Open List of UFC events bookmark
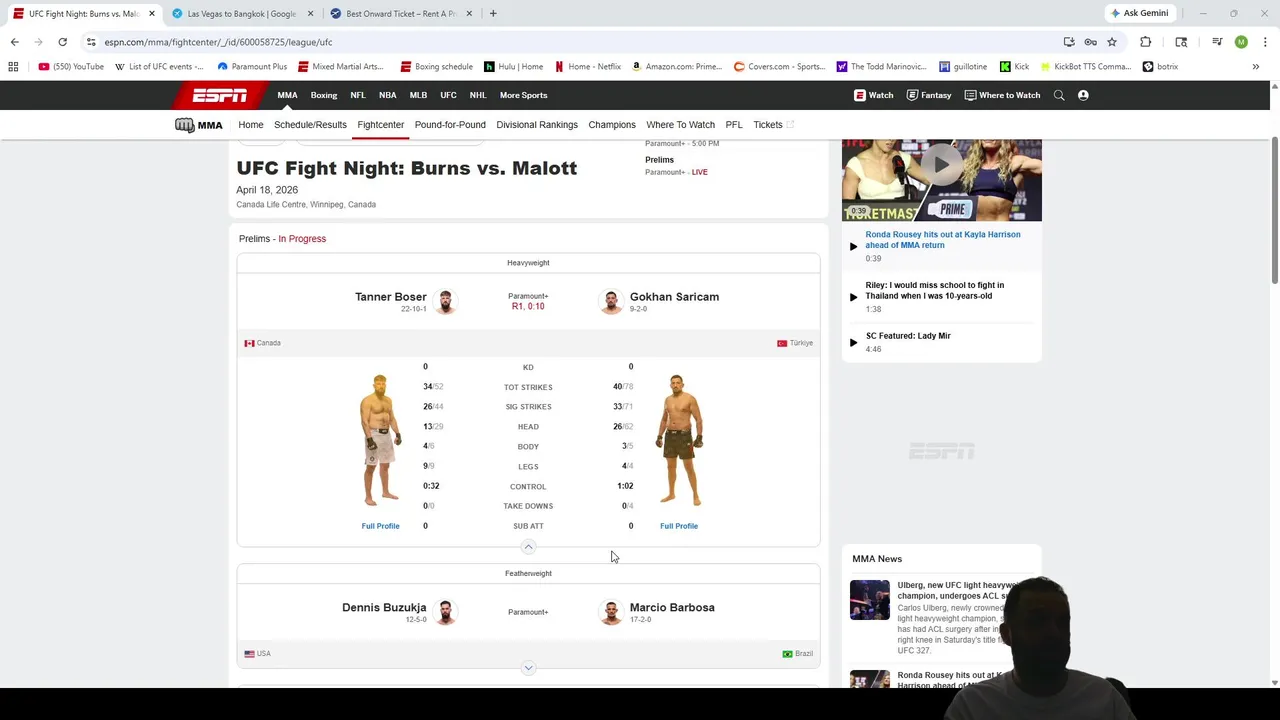 pos(159,67)
